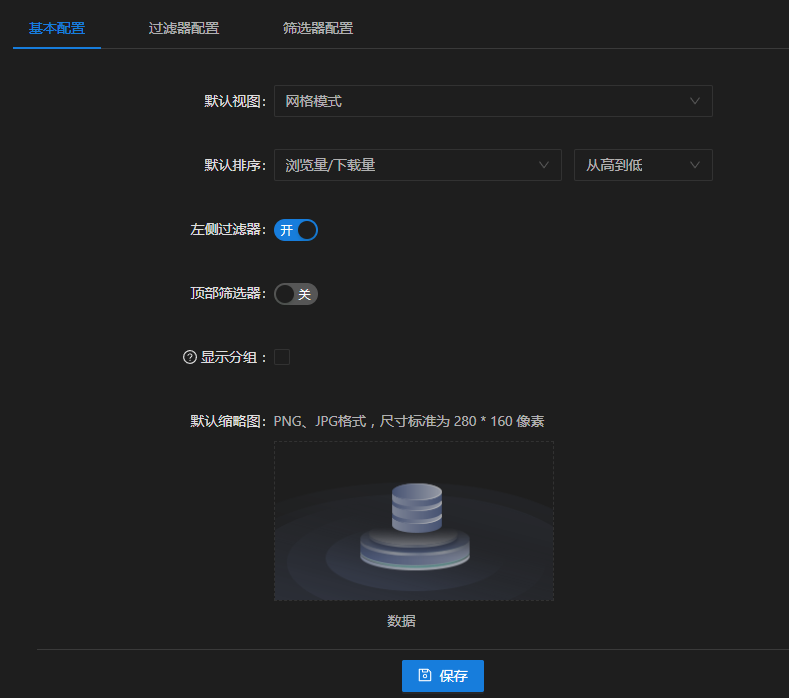Switch to the 基本配置 tab
The height and width of the screenshot is (698, 789).
pos(57,28)
